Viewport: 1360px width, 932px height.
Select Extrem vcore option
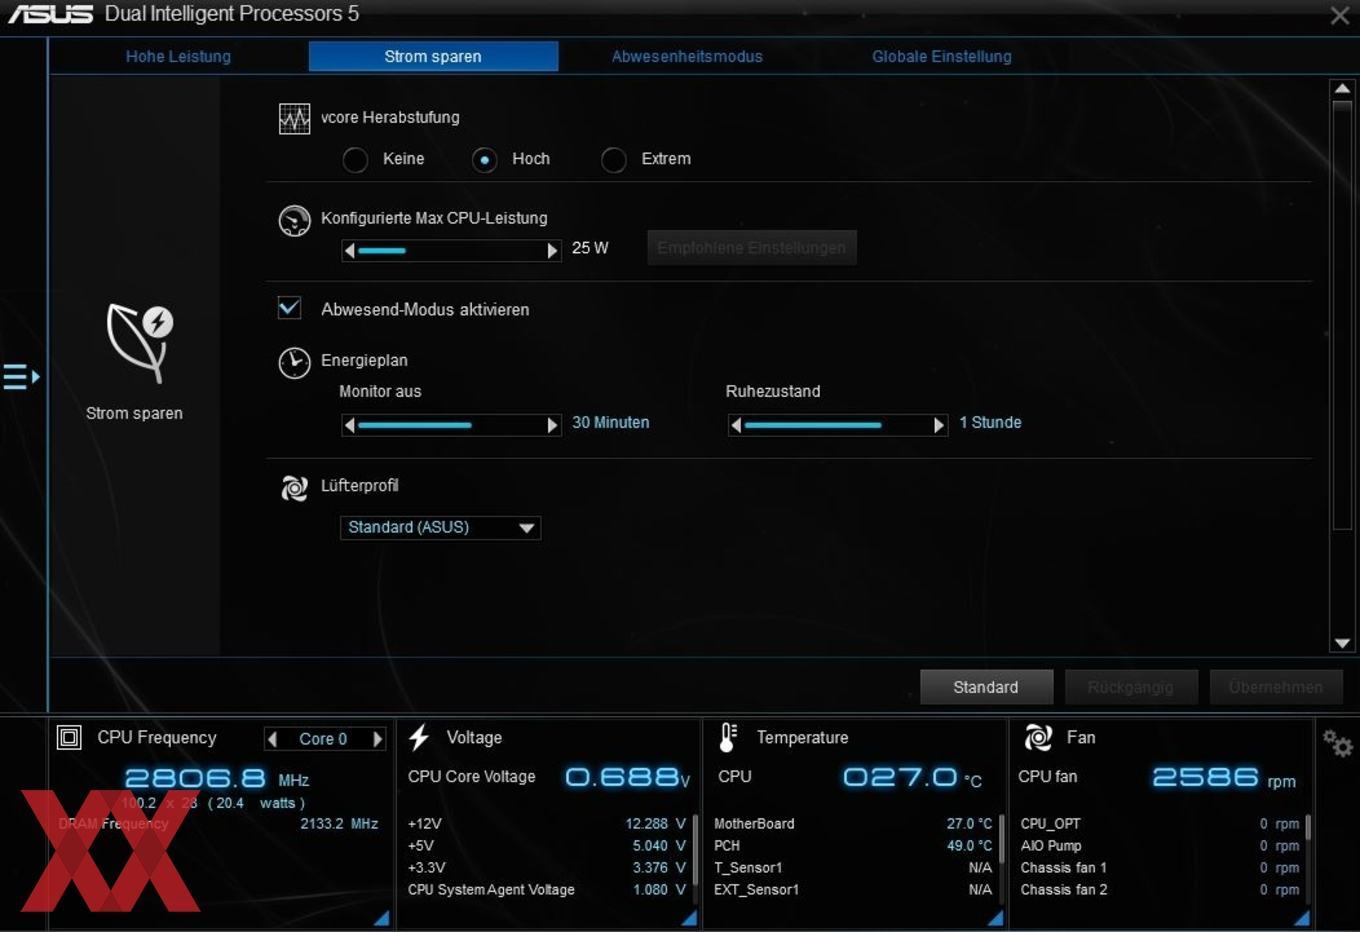[x=614, y=160]
